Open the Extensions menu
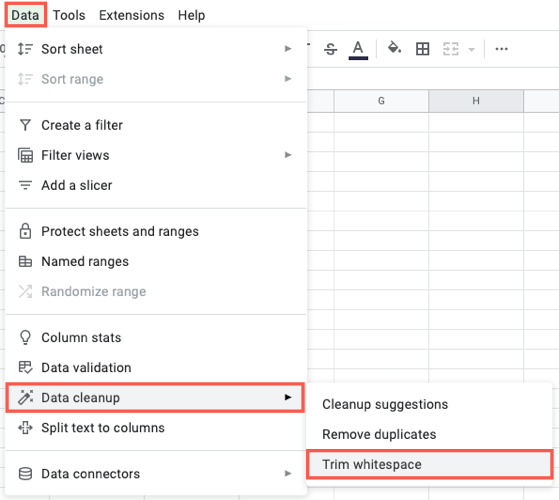Screen dimensions: 559x500 (132, 15)
